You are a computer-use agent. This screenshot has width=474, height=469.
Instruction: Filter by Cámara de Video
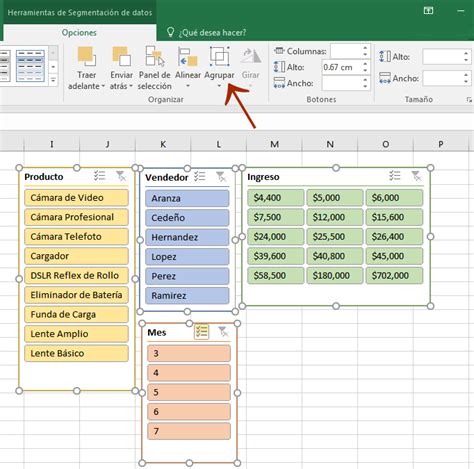(x=76, y=198)
